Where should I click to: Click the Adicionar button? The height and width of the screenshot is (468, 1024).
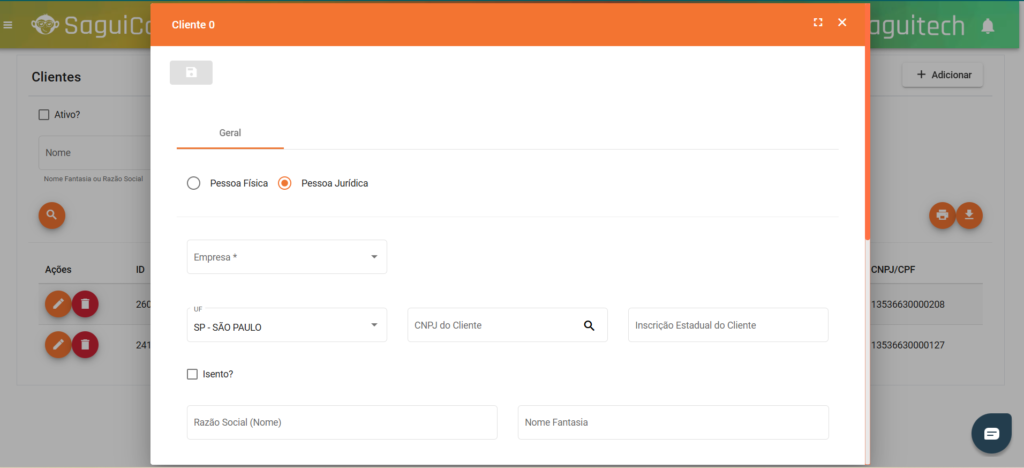[942, 75]
